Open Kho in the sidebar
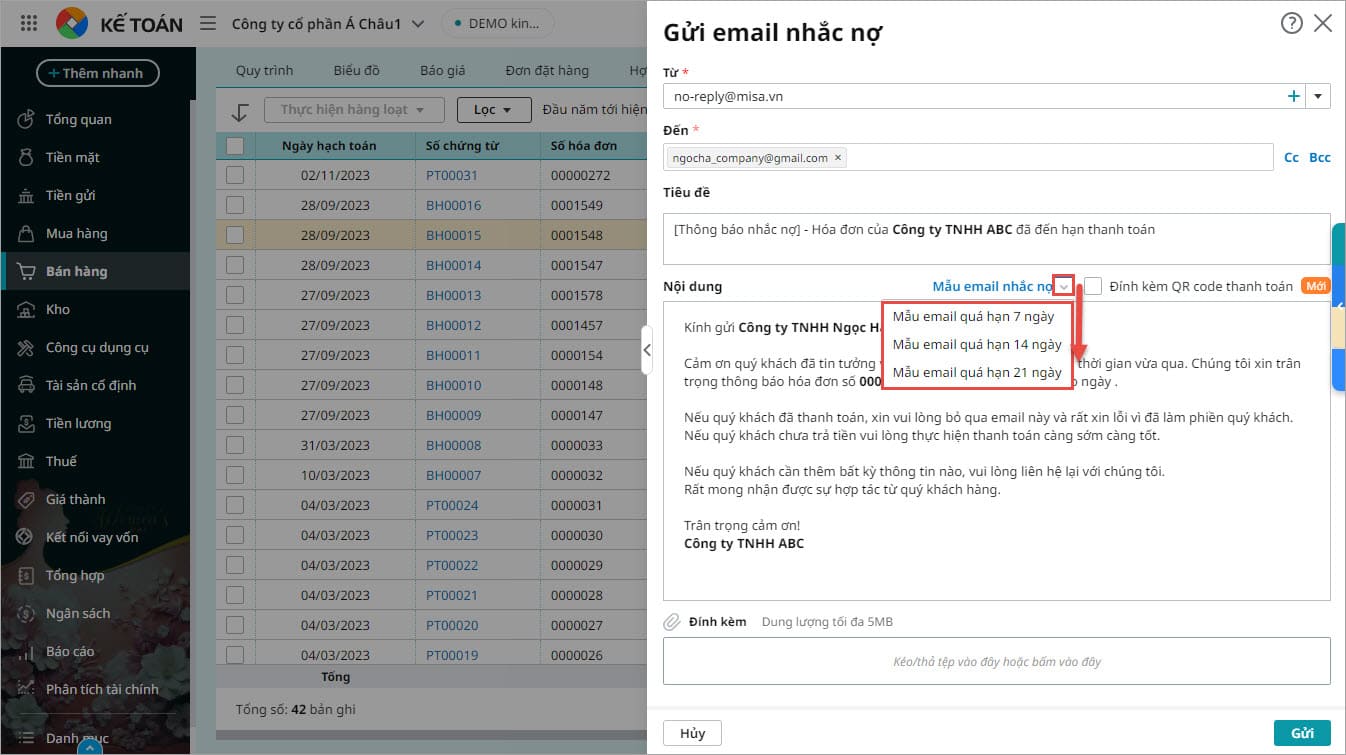Viewport: 1346px width, 755px height. click(x=57, y=309)
